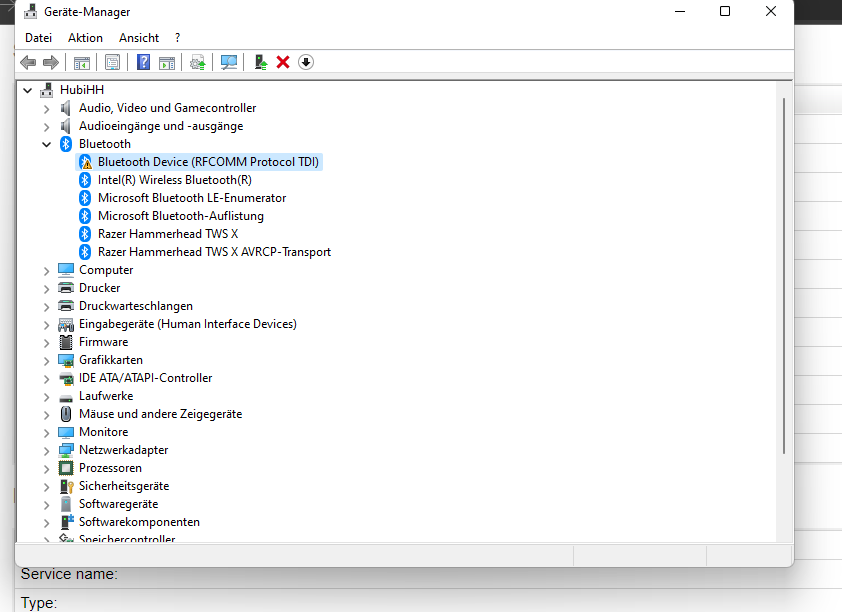This screenshot has height=612, width=842.
Task: Click the blue Help question mark icon
Action: (x=143, y=62)
